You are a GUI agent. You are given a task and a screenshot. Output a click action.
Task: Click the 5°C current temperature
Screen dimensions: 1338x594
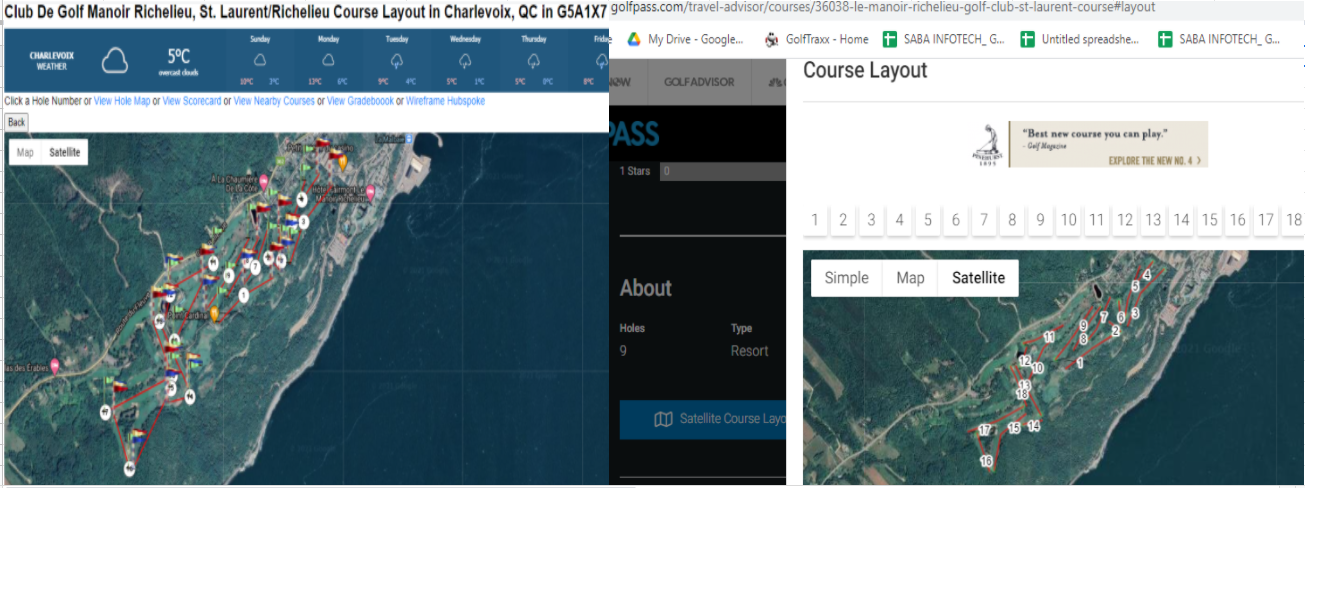click(180, 57)
